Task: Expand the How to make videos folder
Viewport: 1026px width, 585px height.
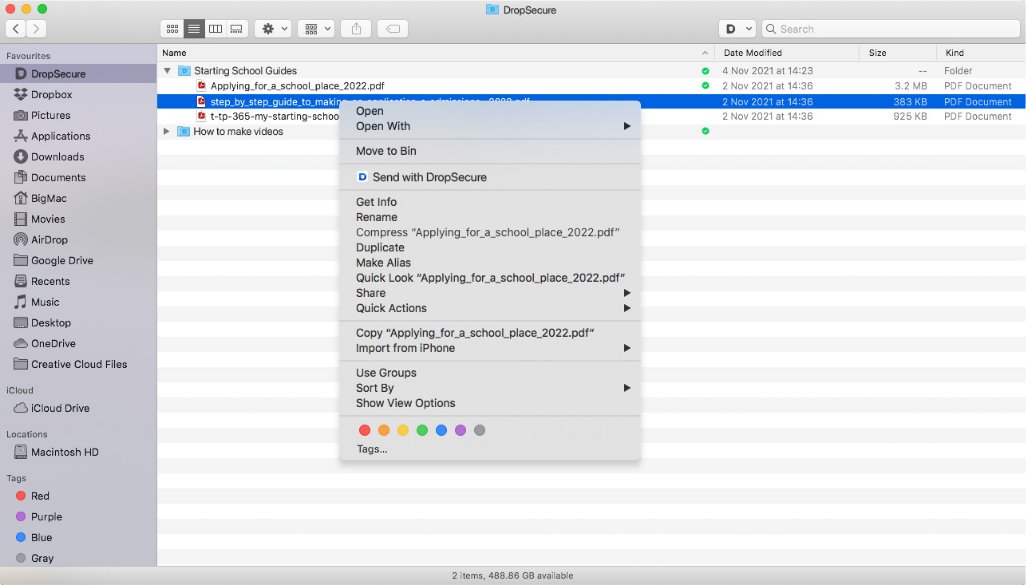Action: pyautogui.click(x=167, y=132)
